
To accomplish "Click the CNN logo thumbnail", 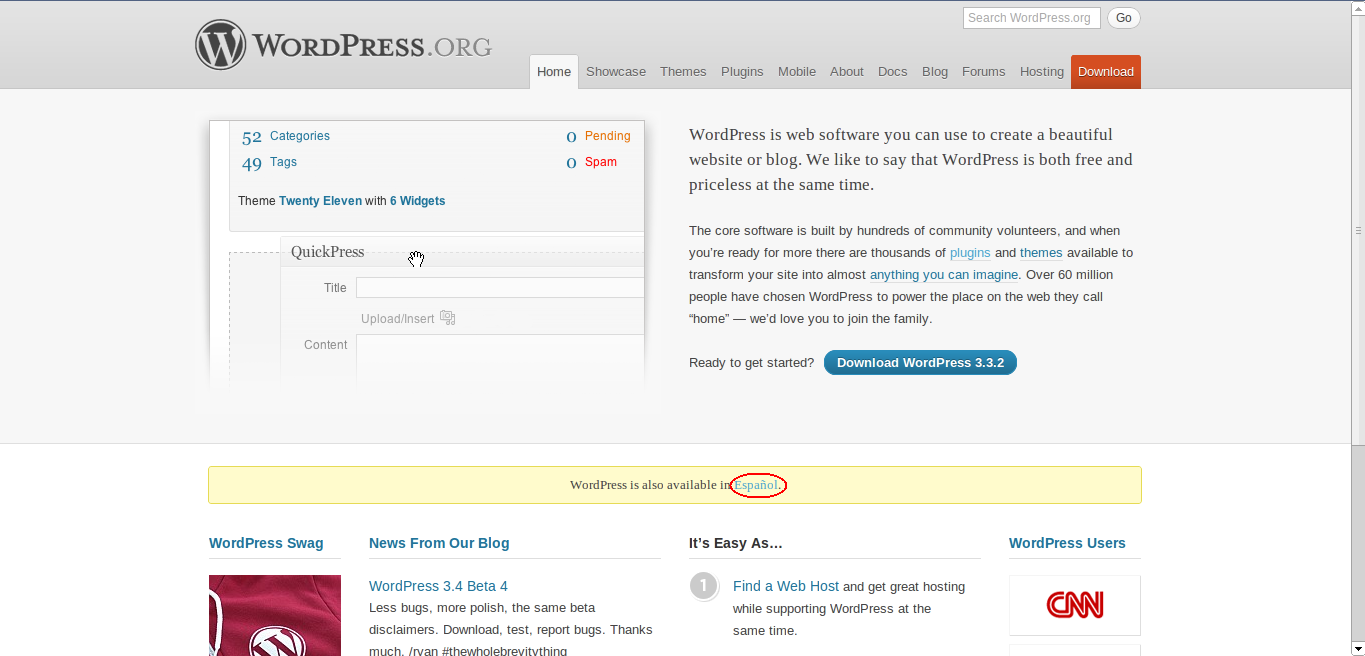I will point(1074,605).
